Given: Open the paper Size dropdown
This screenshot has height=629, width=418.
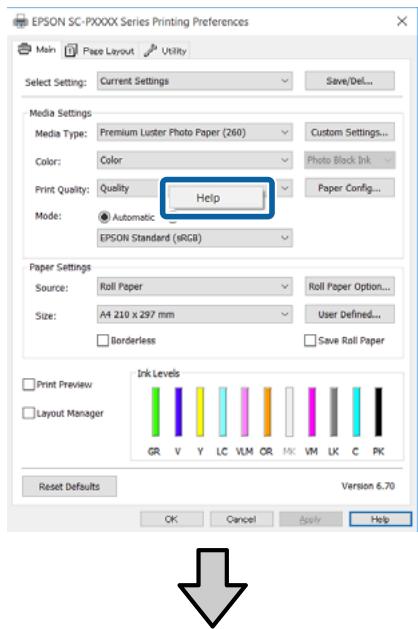Looking at the screenshot, I should [x=195, y=314].
